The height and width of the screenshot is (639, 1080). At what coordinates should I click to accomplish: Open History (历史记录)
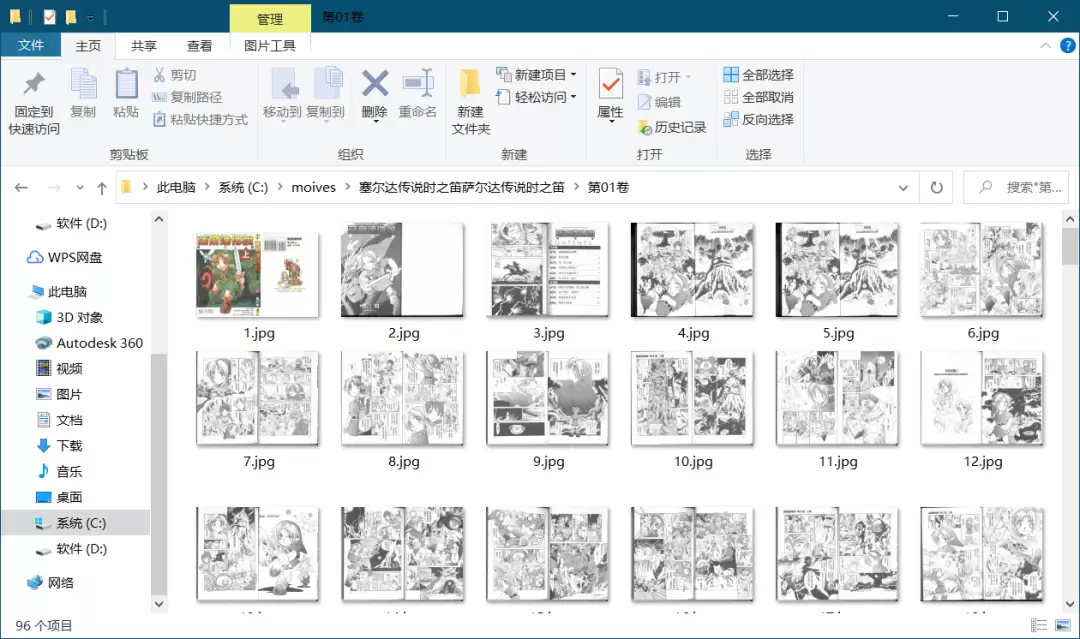672,127
